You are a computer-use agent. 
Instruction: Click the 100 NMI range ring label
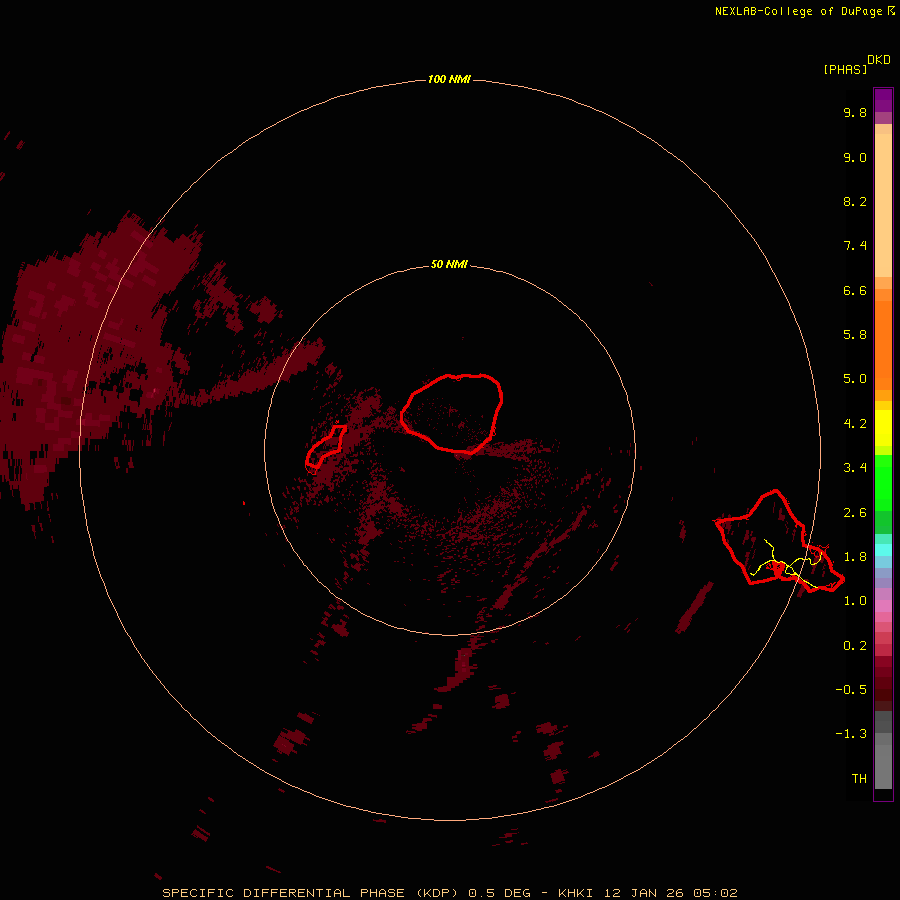pyautogui.click(x=449, y=79)
